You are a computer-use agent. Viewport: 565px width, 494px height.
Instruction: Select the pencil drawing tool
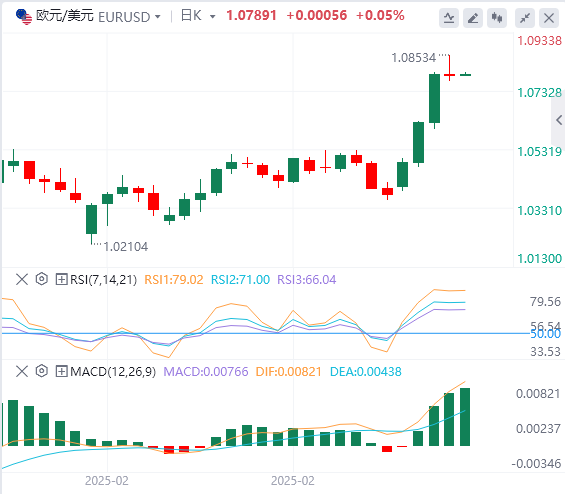point(473,18)
